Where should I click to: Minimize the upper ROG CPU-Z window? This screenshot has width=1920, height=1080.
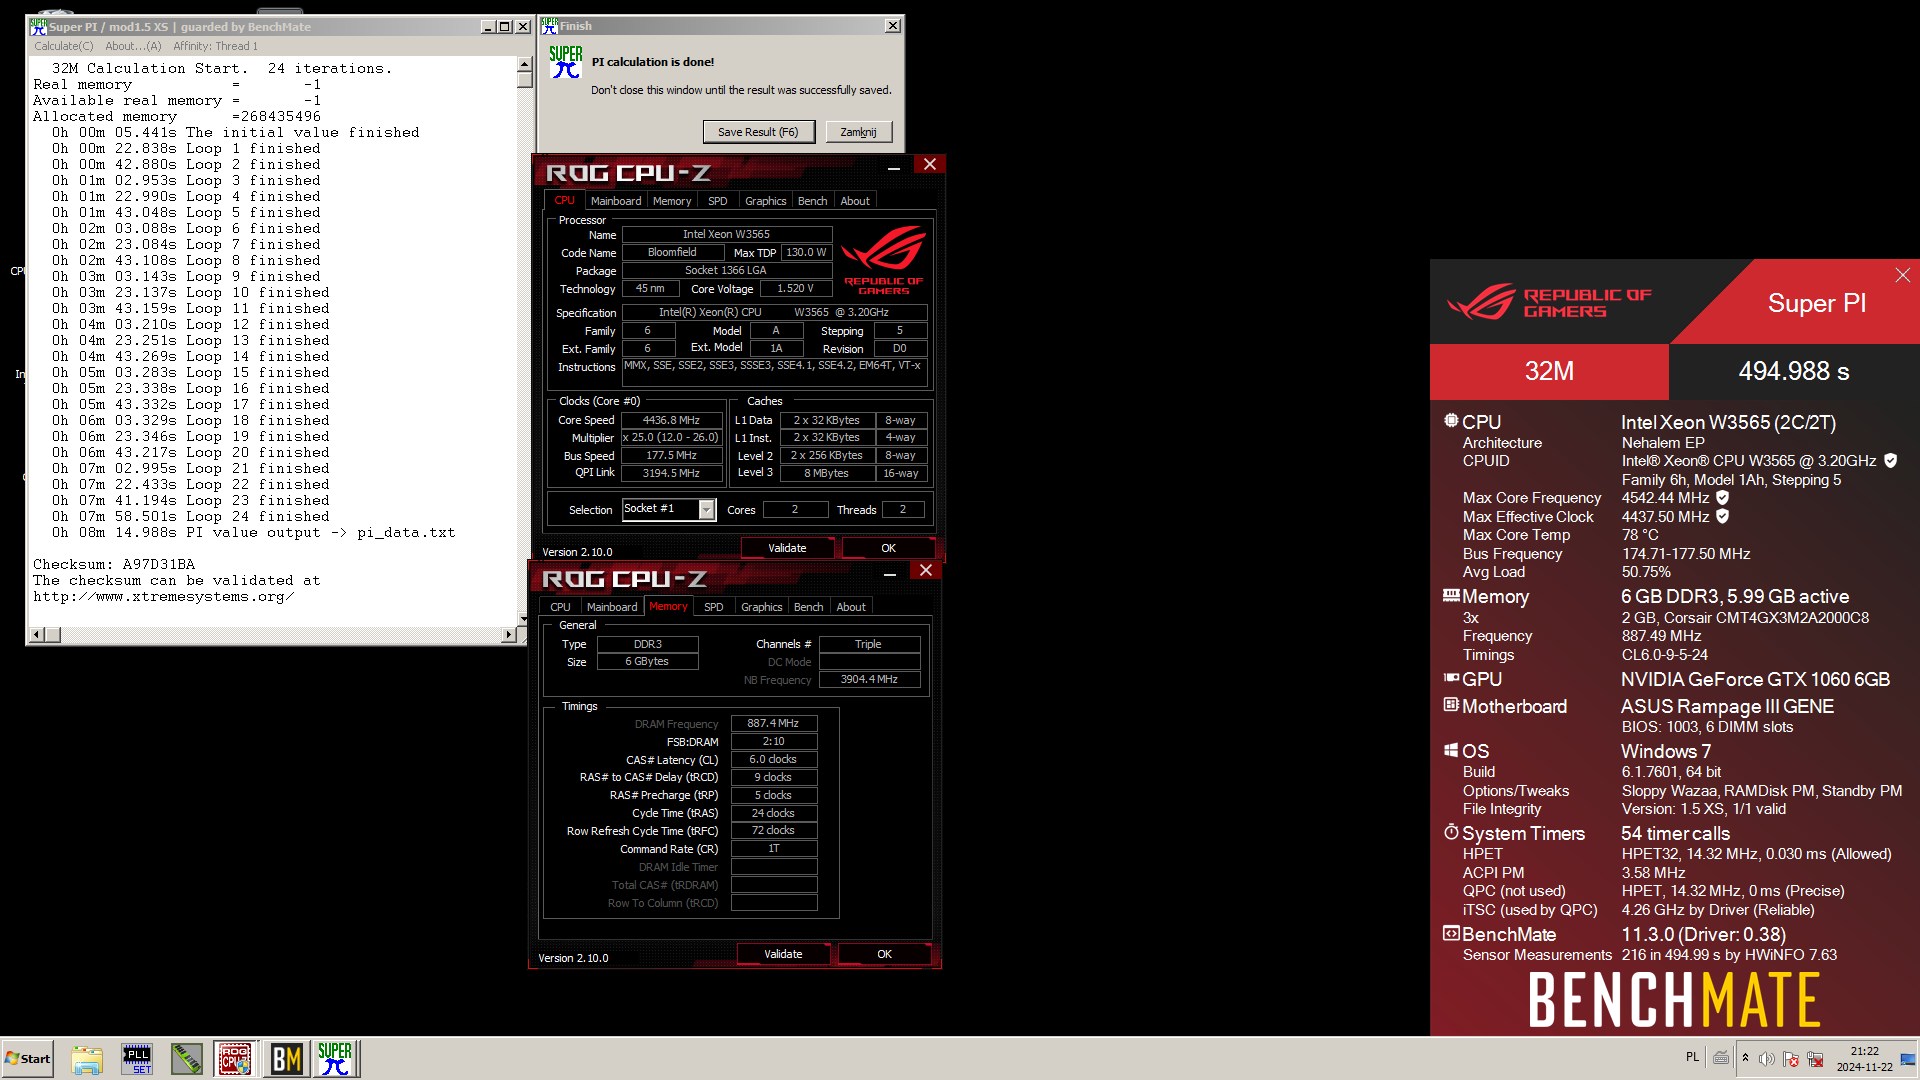tap(894, 166)
